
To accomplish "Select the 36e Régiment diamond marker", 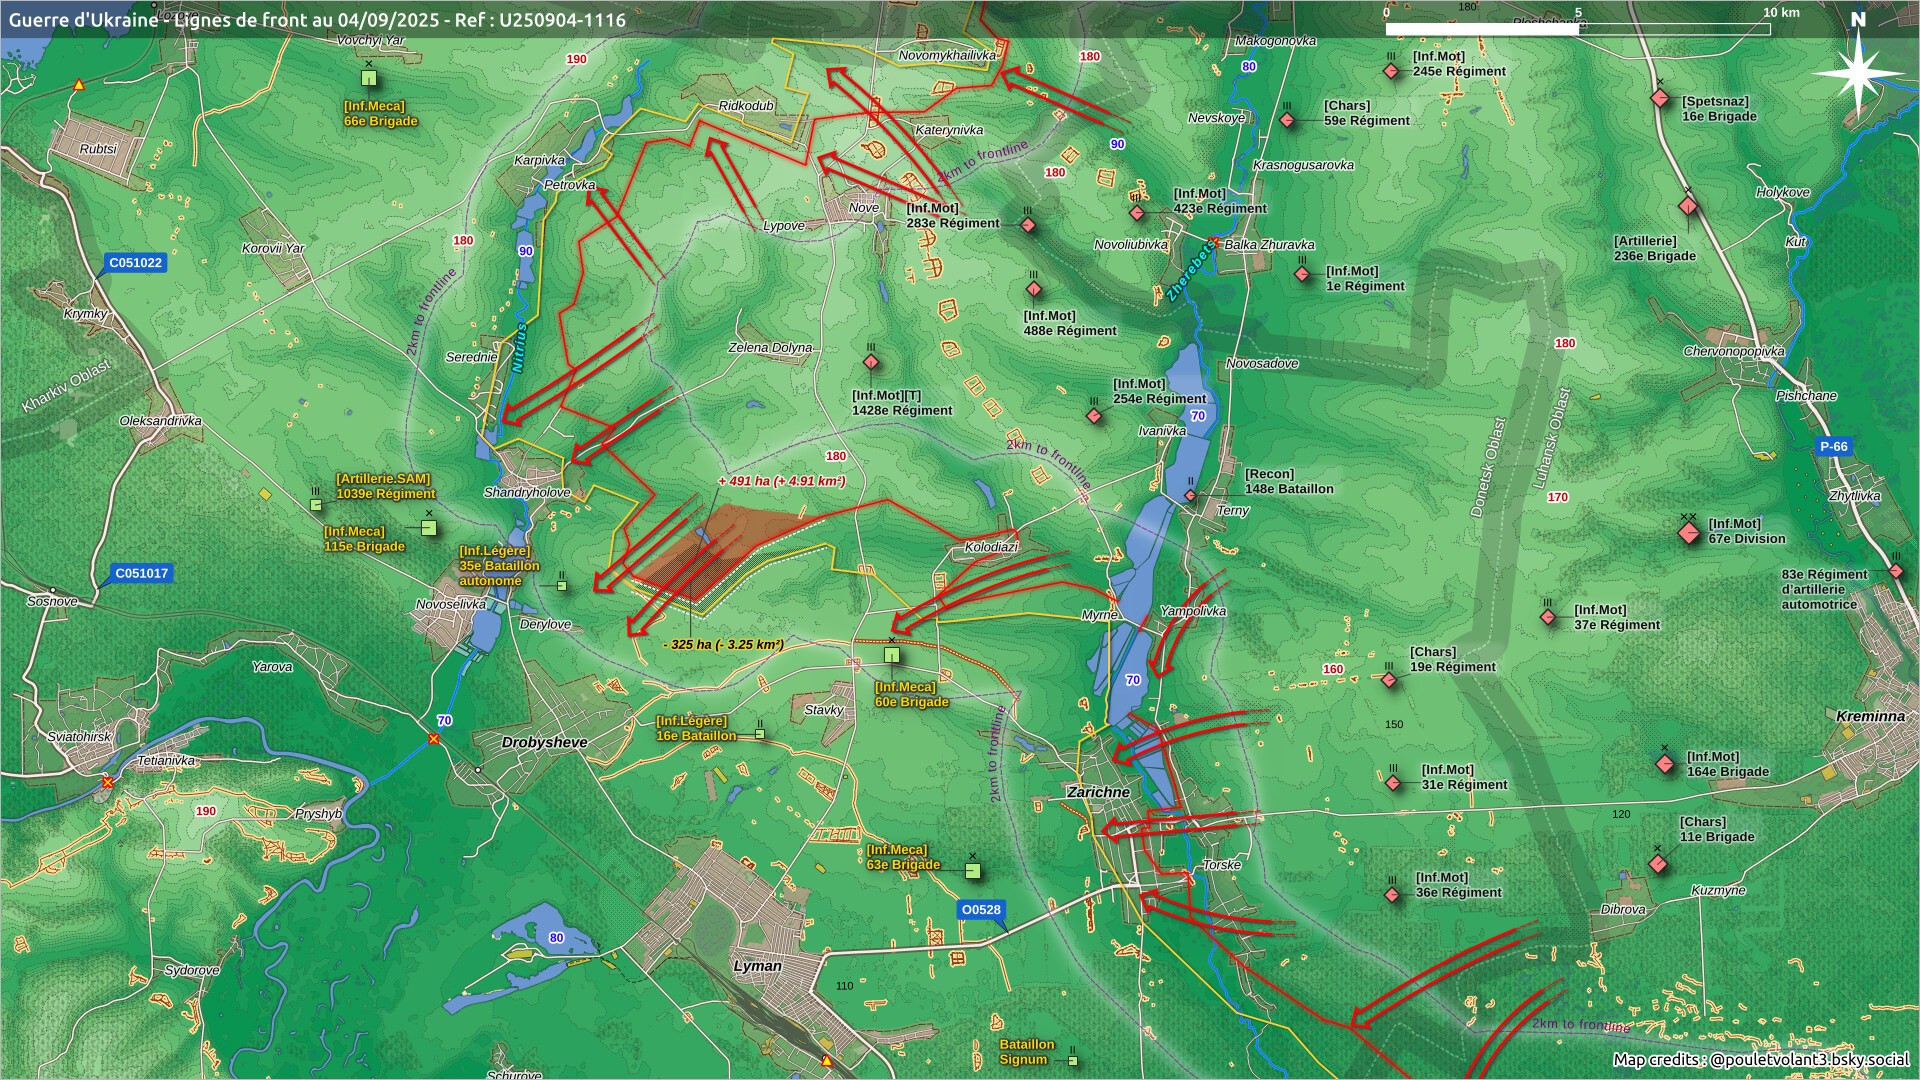I will pos(1392,894).
